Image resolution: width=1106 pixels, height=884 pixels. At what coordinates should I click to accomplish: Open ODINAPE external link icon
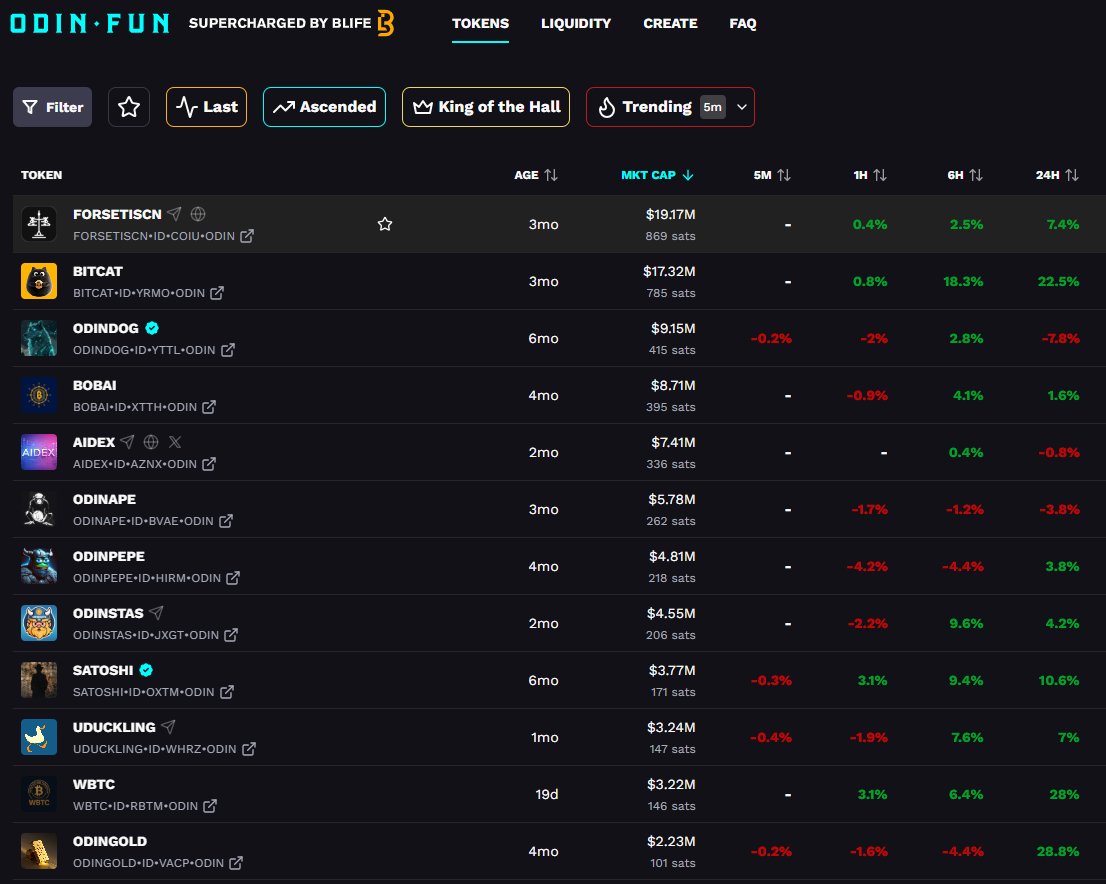(x=226, y=521)
